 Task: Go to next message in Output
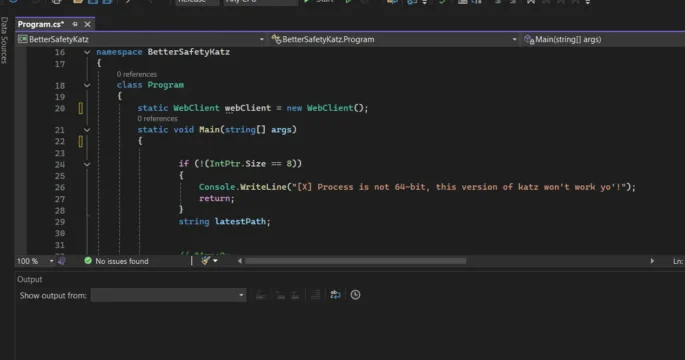pyautogui.click(x=295, y=295)
